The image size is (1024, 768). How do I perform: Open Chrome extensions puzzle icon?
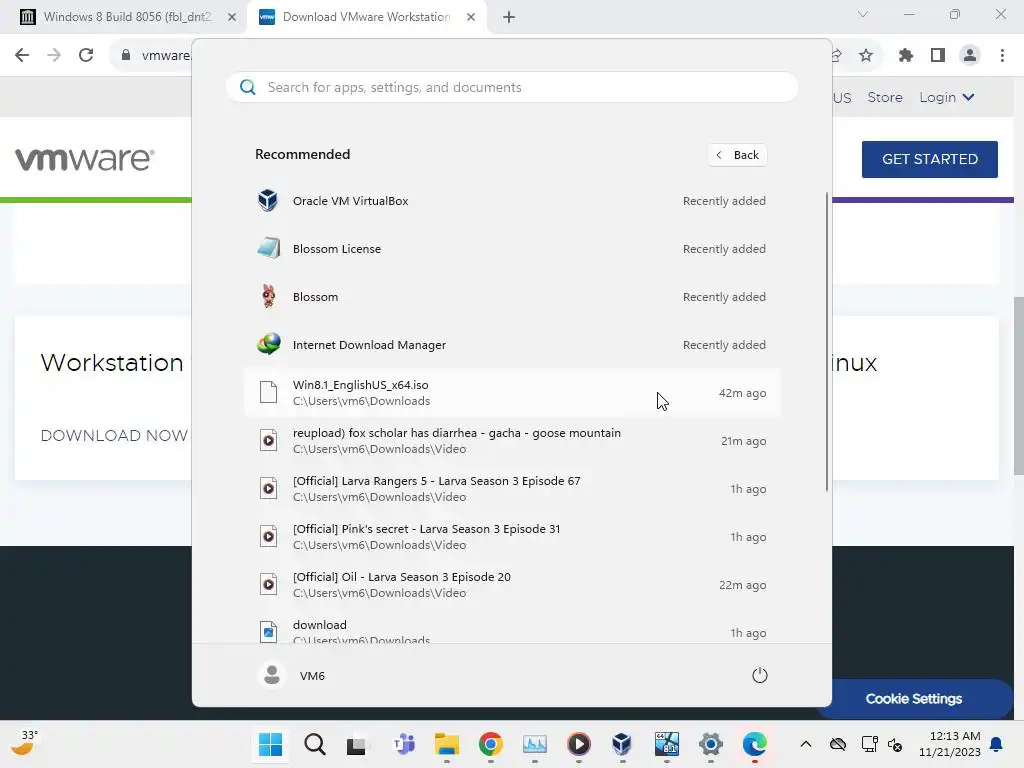pos(905,55)
